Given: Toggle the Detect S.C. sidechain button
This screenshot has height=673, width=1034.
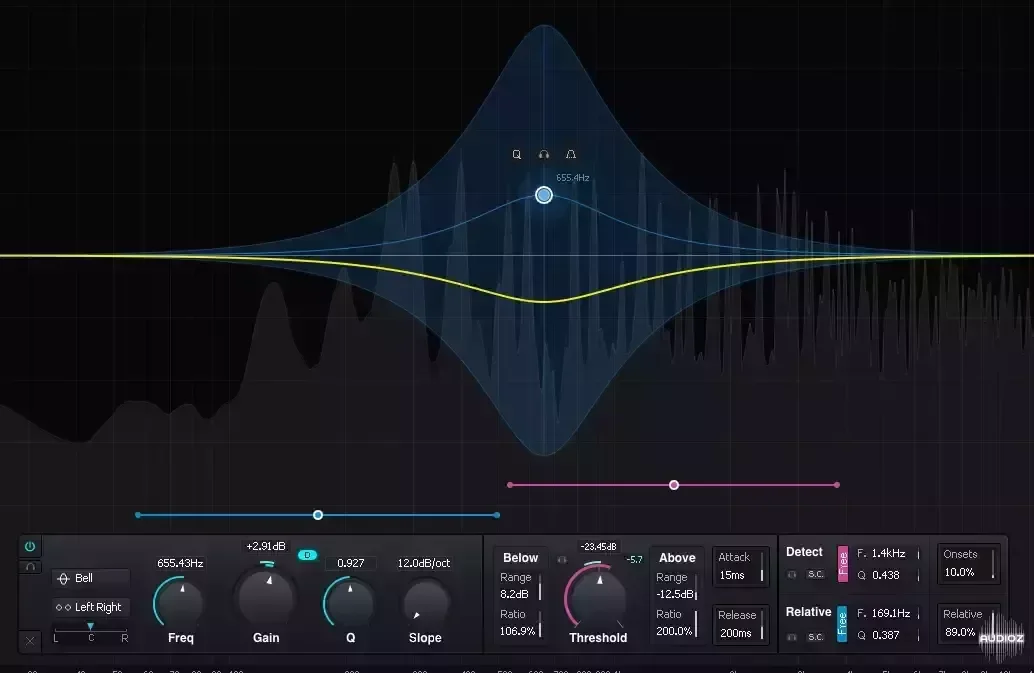Looking at the screenshot, I should (816, 574).
